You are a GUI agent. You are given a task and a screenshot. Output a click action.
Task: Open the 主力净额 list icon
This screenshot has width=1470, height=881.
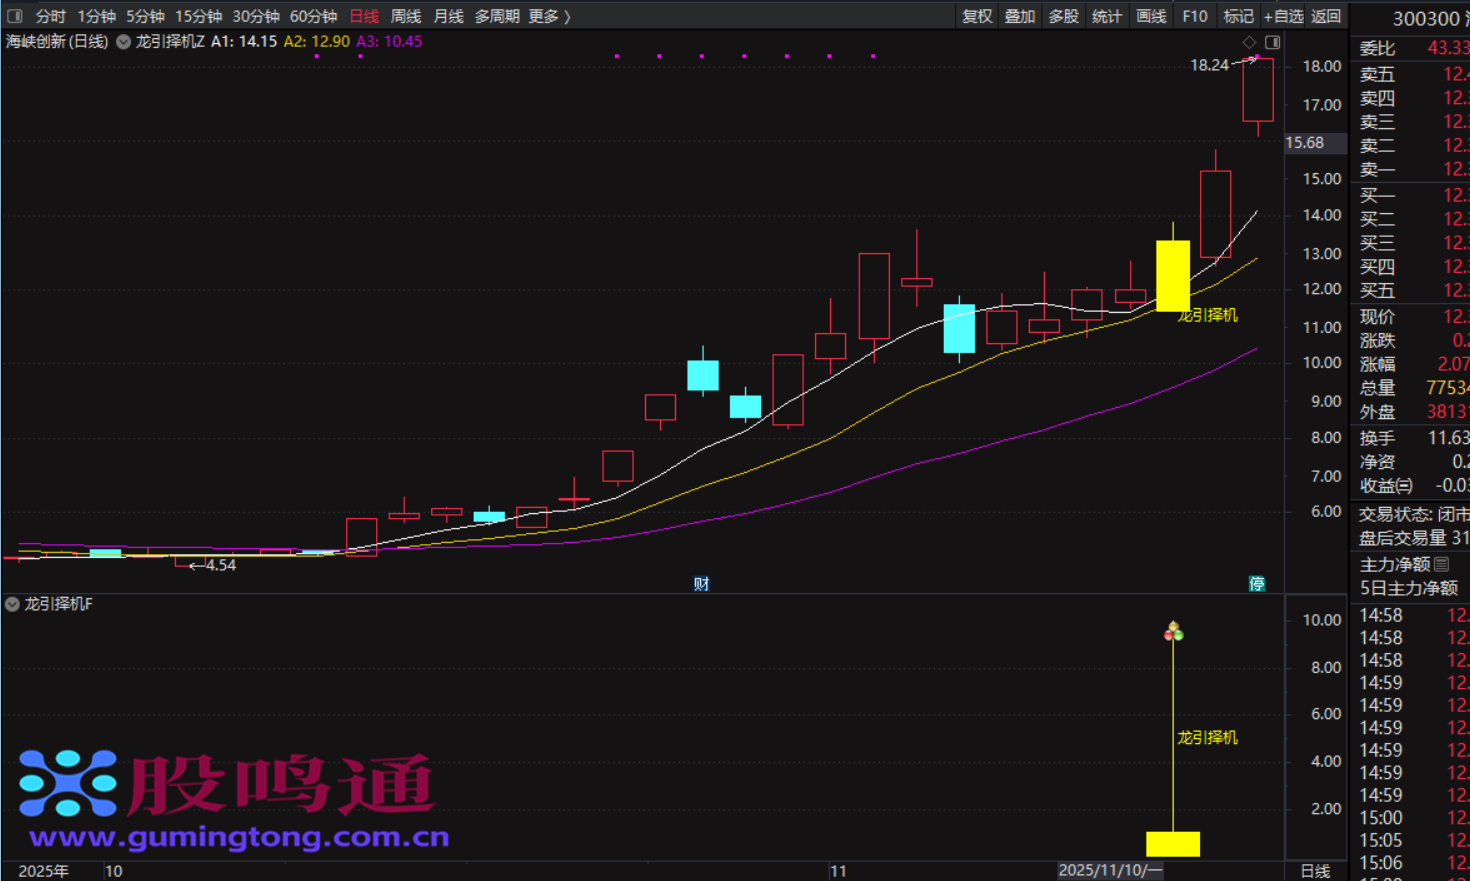1441,564
